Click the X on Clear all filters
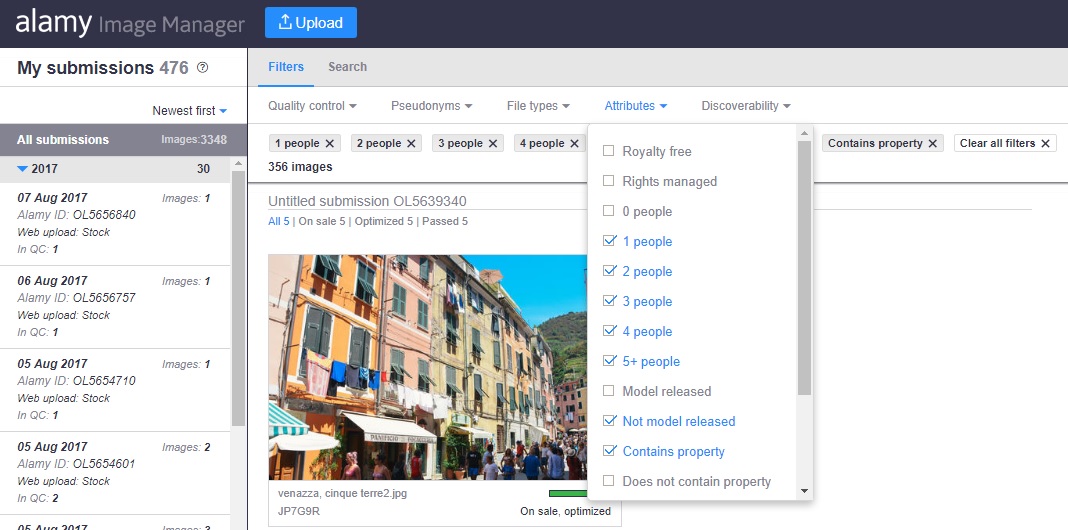This screenshot has height=530, width=1068. click(x=1046, y=143)
